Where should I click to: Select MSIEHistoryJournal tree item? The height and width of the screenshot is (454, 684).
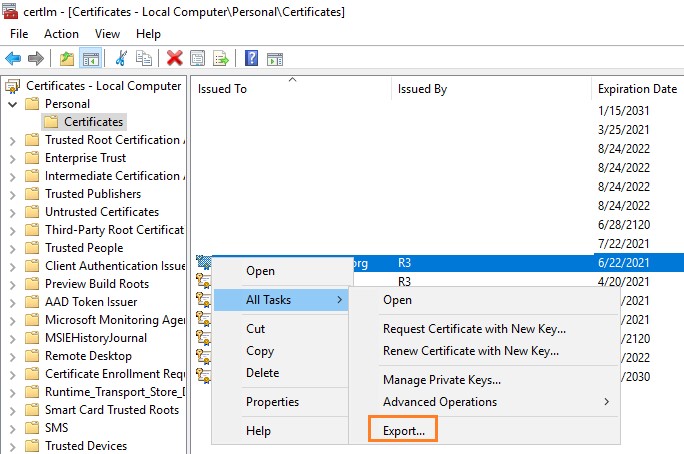tap(96, 338)
